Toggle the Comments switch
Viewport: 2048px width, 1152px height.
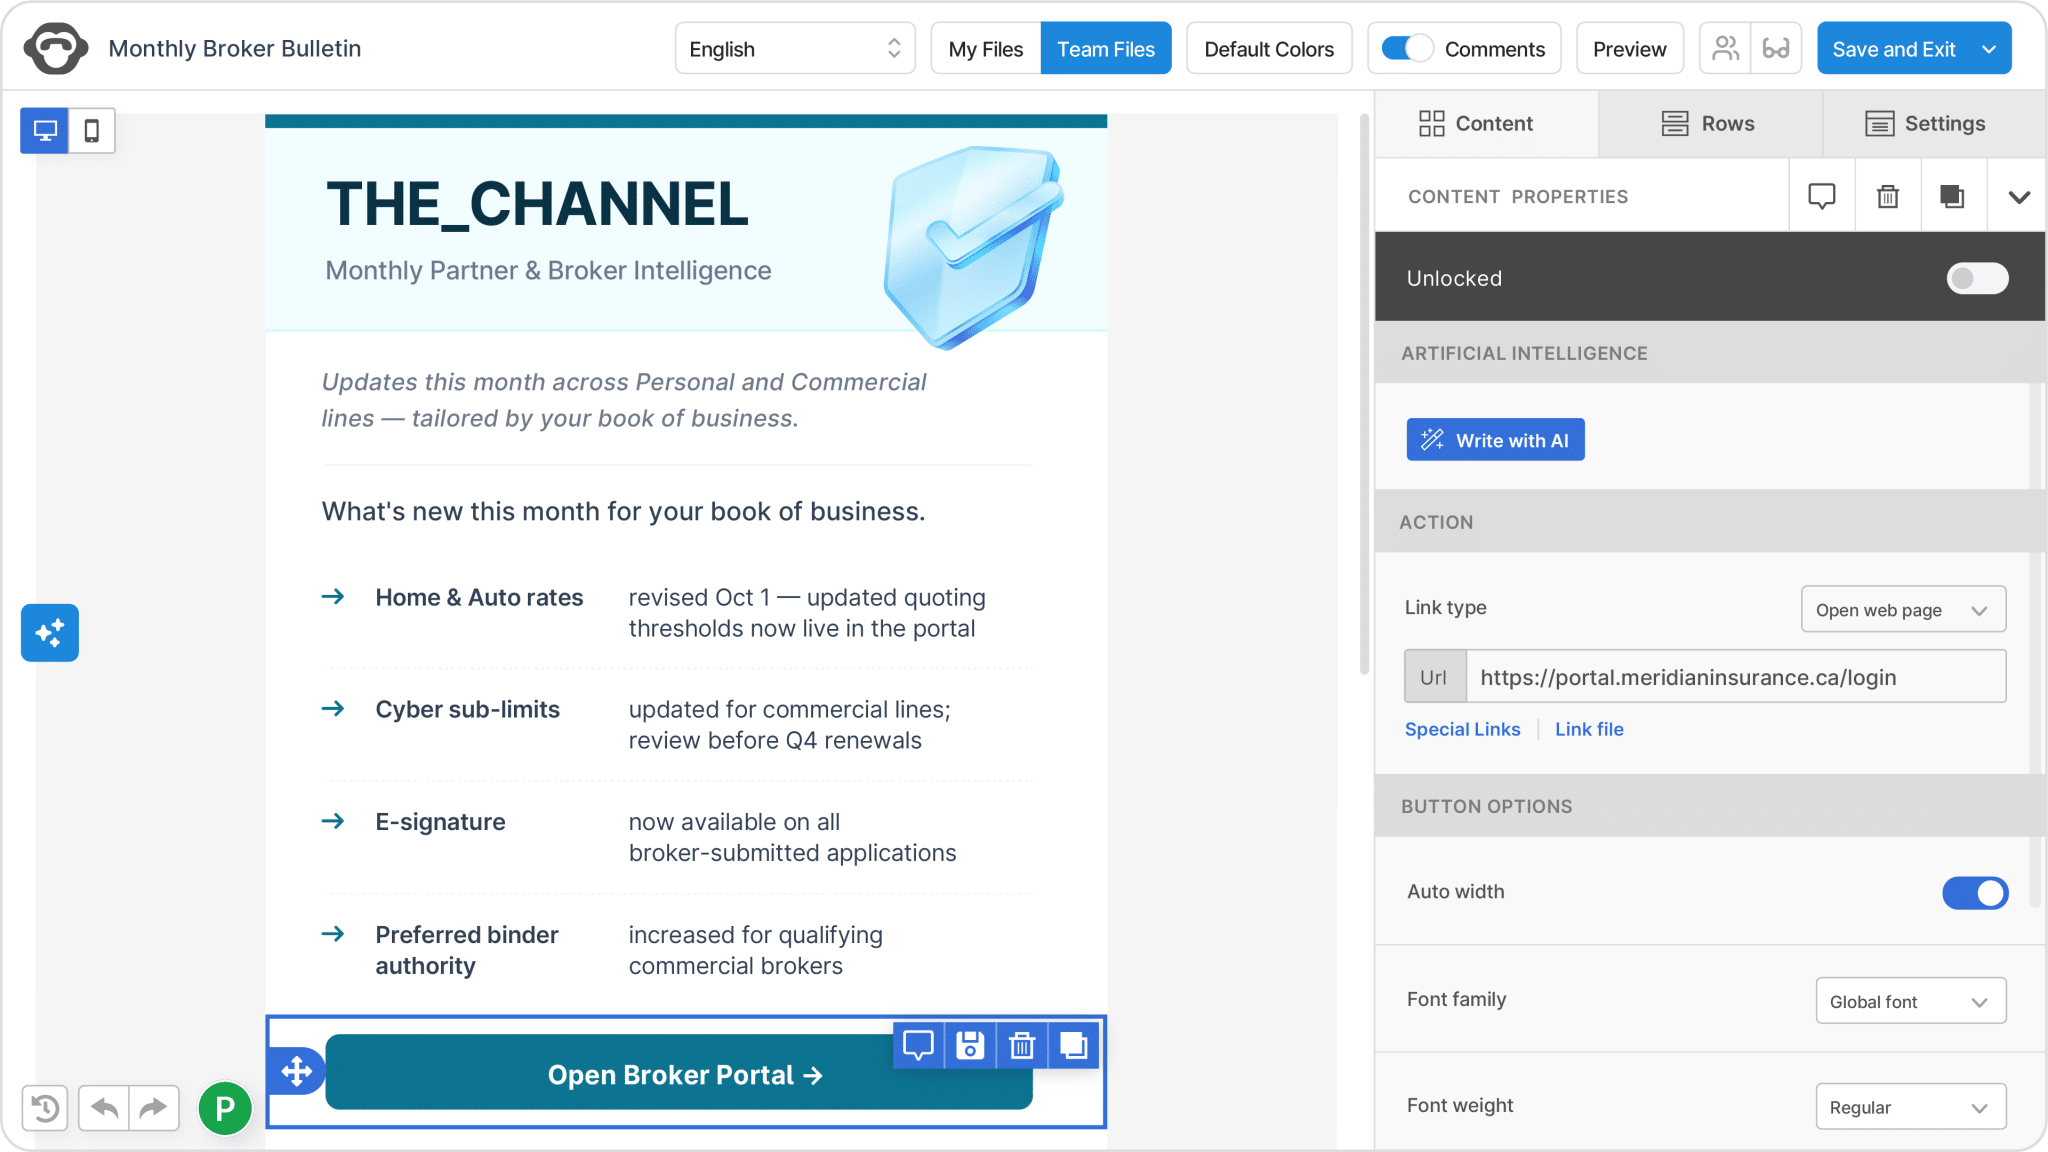click(1407, 49)
